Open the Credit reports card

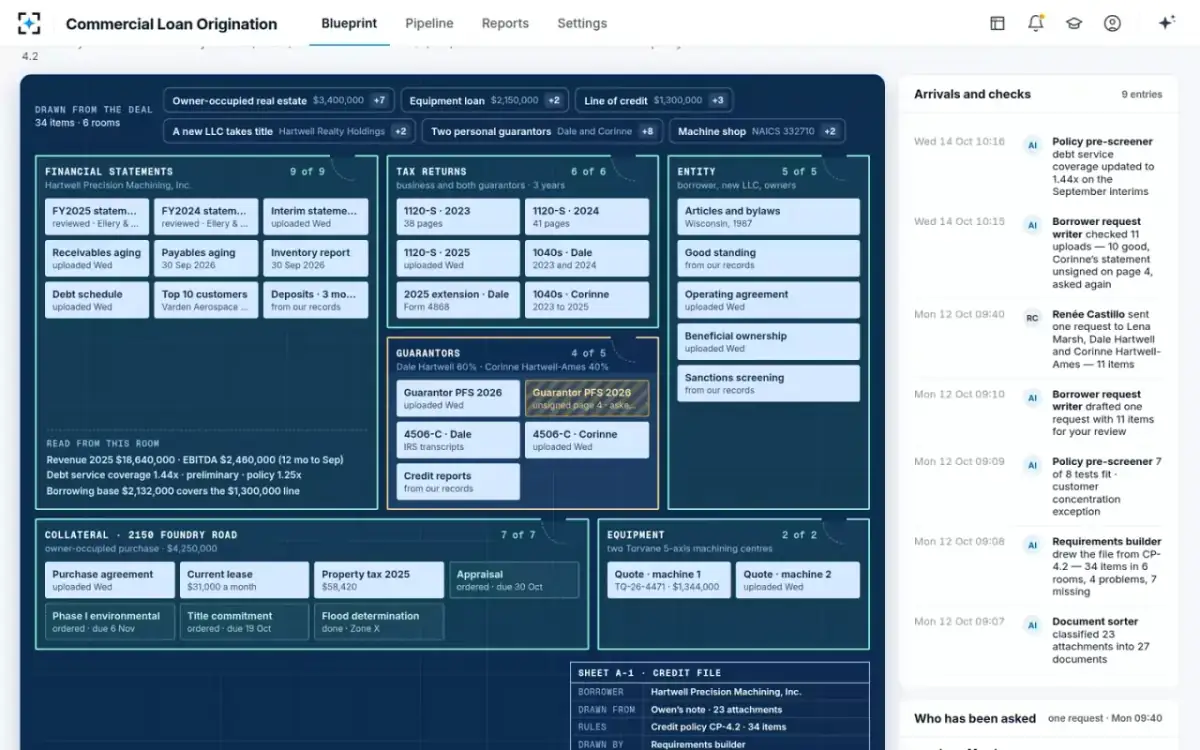pyautogui.click(x=458, y=482)
